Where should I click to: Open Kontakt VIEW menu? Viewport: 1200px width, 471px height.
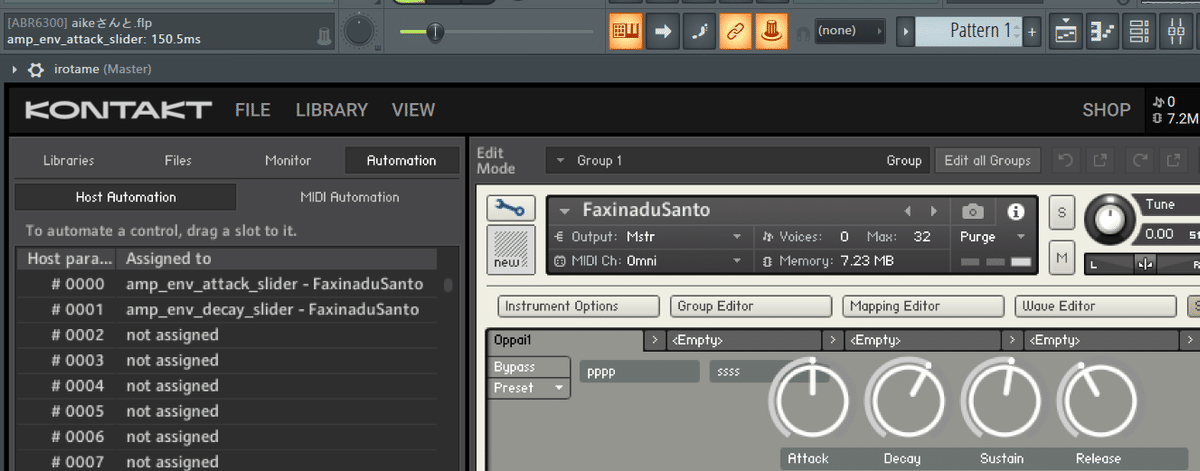pos(413,110)
